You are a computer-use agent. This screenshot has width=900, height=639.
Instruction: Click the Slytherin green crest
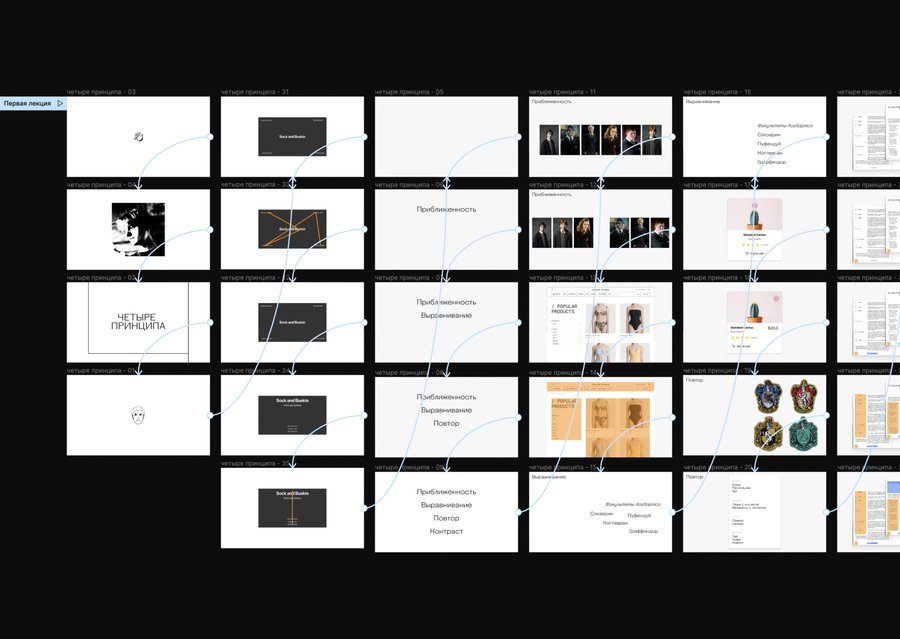click(803, 433)
